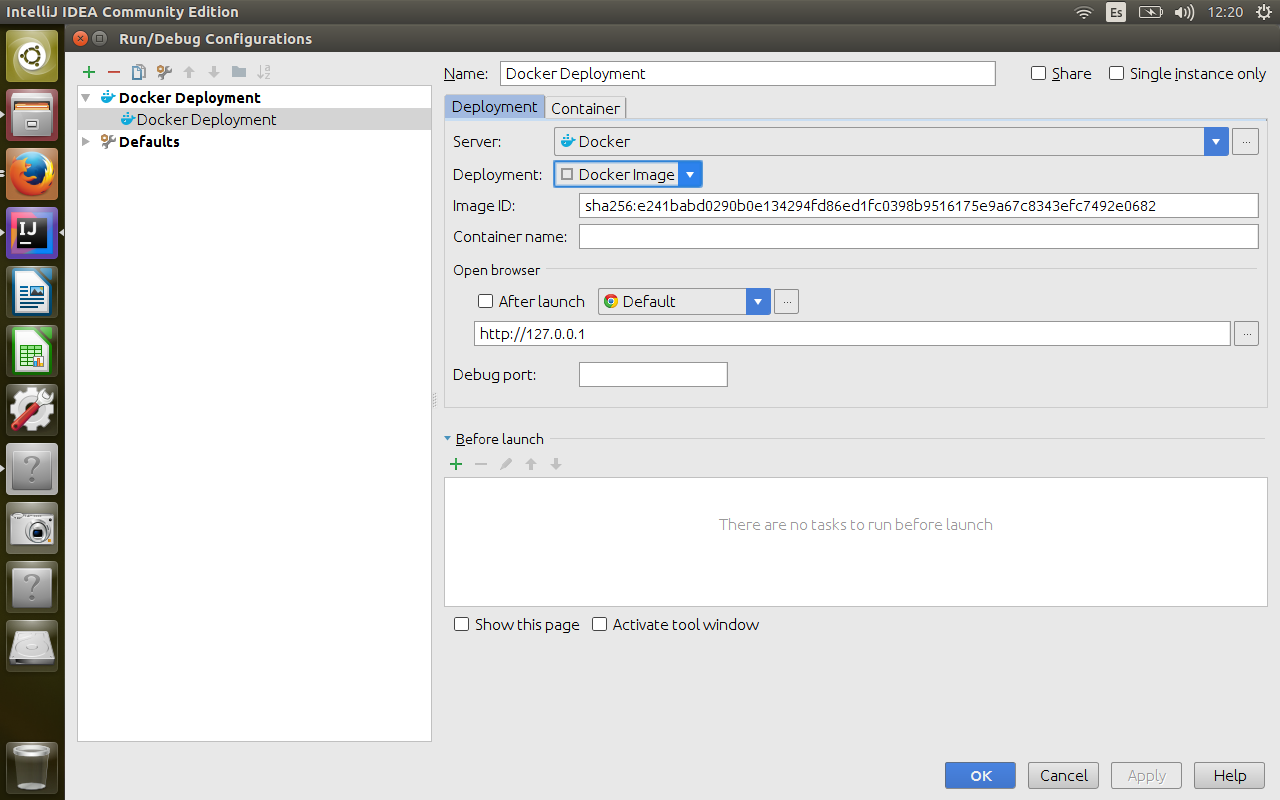Enable After launch browser checkbox
The image size is (1280, 800).
pos(486,301)
